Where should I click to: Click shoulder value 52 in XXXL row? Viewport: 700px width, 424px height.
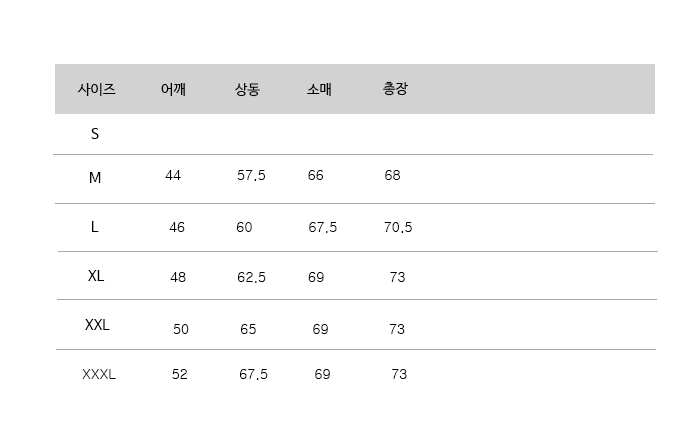(x=180, y=375)
